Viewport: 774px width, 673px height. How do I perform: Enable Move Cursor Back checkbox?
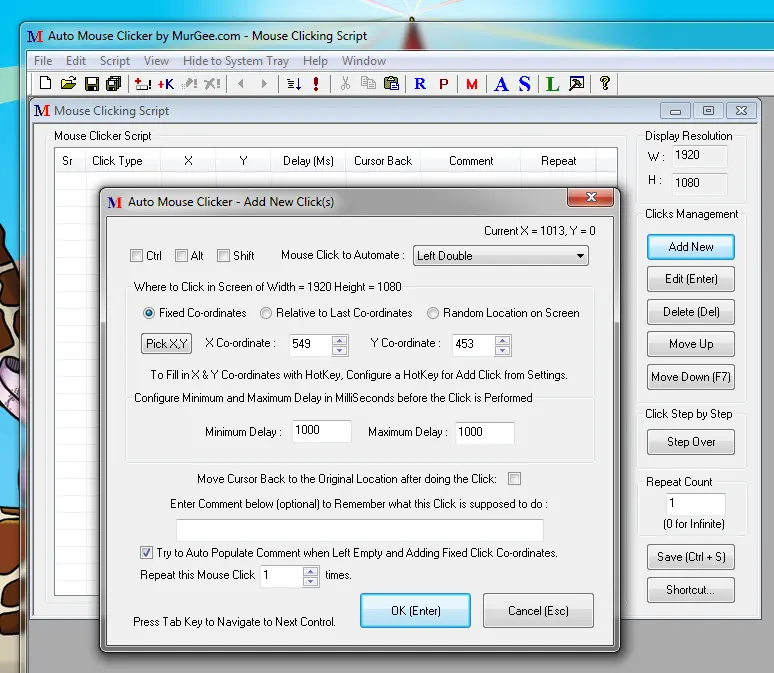[x=514, y=478]
